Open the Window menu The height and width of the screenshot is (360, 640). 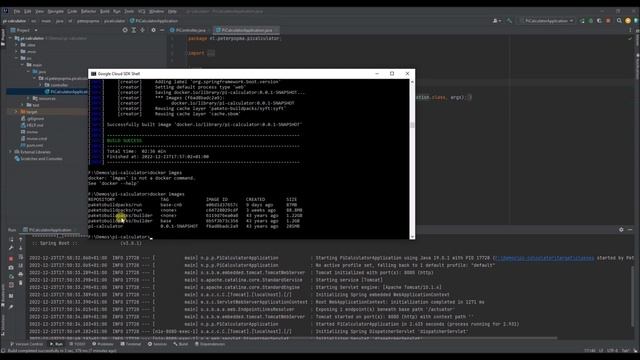(156, 11)
